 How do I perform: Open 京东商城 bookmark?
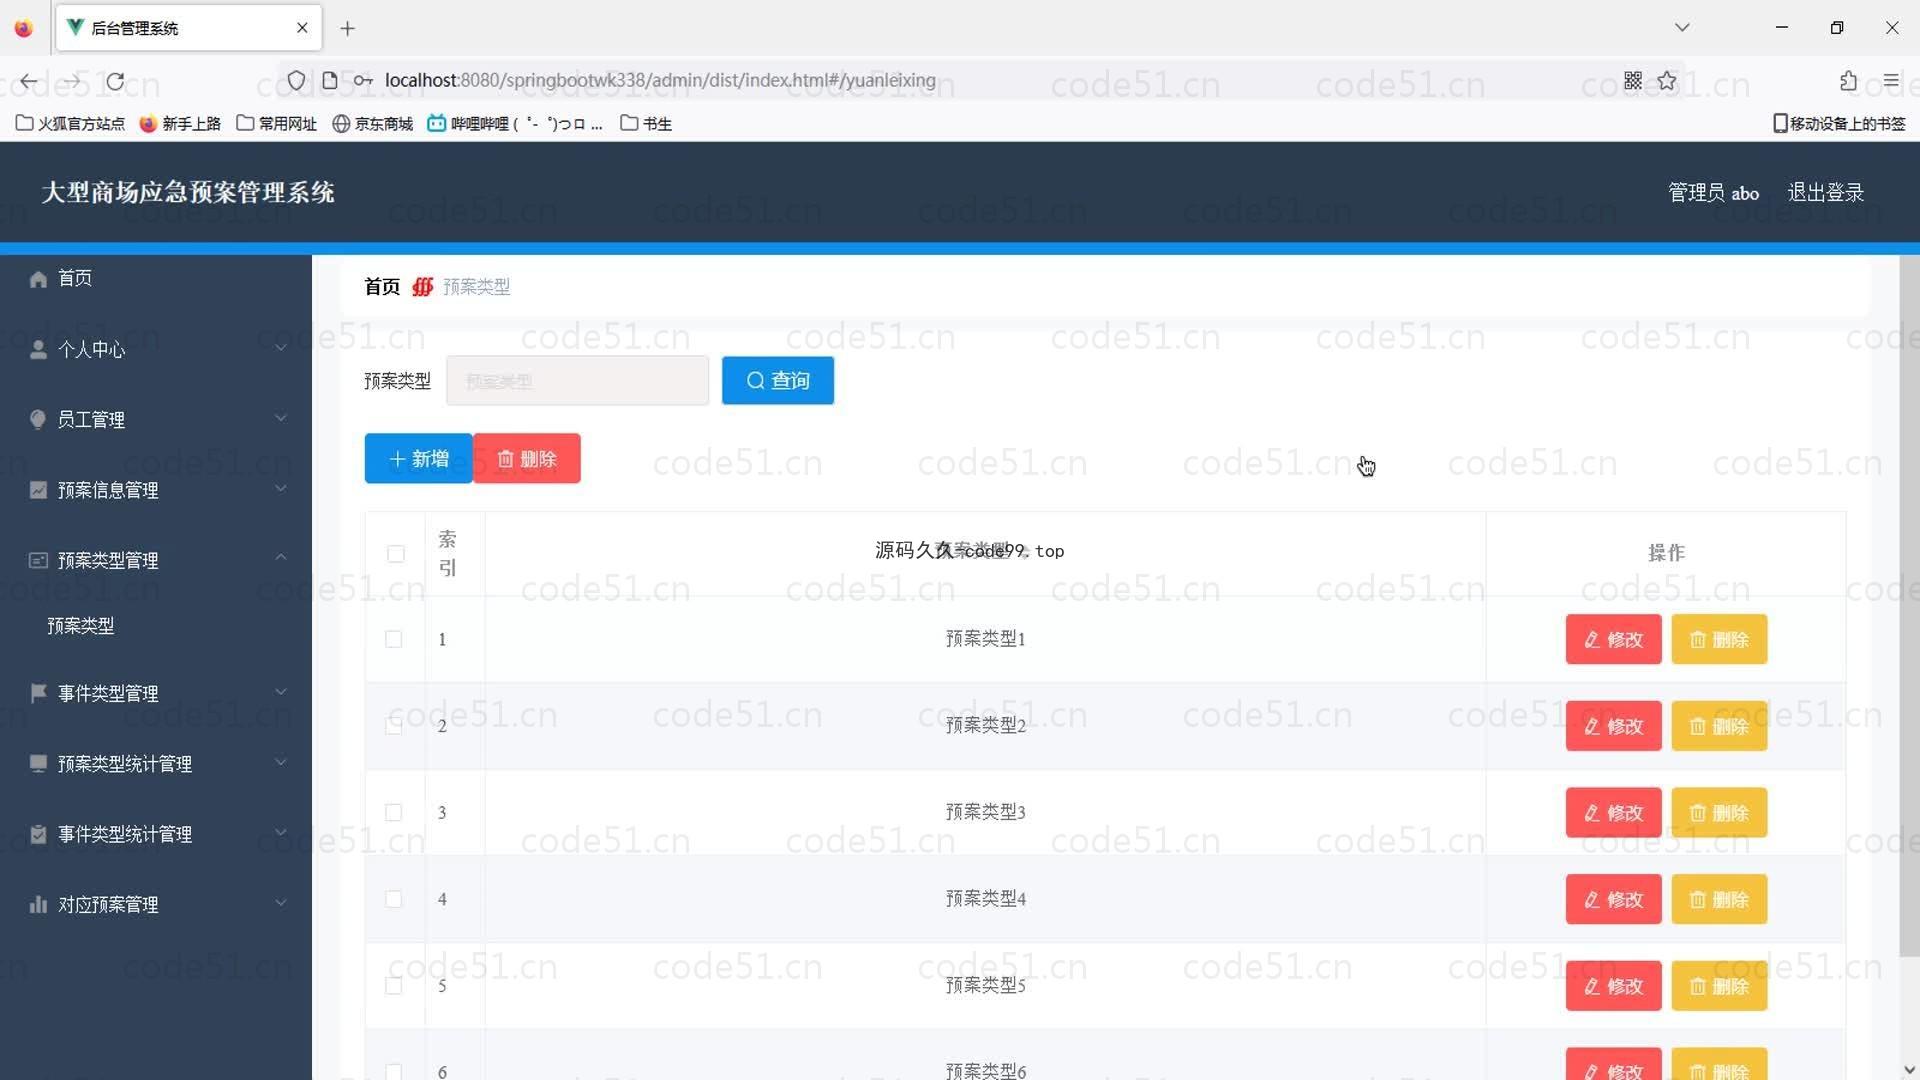(x=373, y=123)
